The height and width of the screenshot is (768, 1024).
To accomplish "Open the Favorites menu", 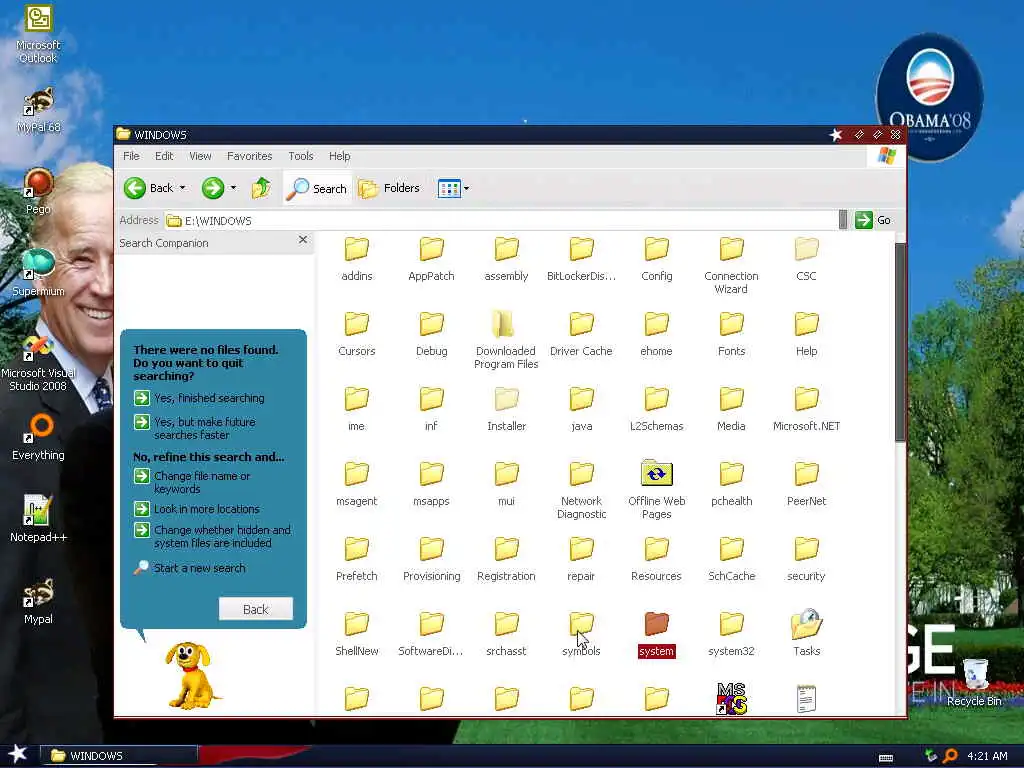I will pyautogui.click(x=249, y=156).
